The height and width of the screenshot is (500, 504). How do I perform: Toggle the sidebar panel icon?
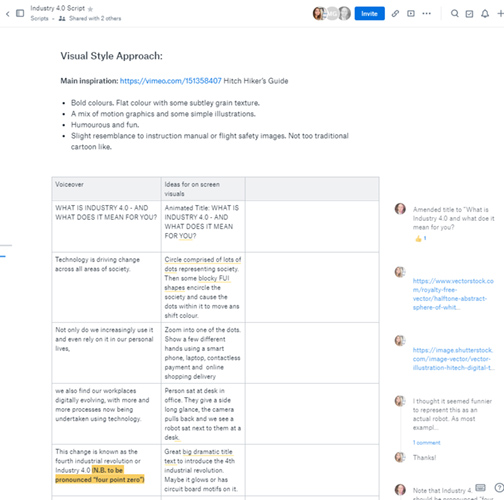coord(20,13)
